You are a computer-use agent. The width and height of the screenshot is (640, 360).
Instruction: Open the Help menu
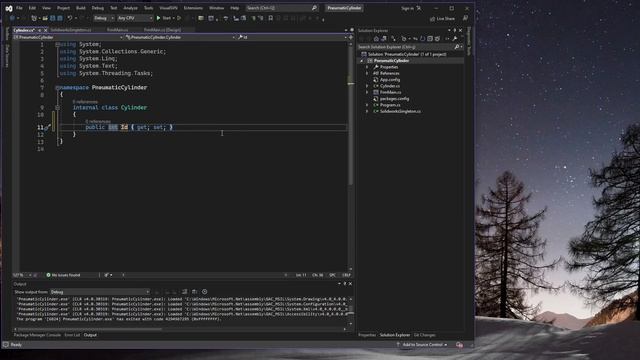click(234, 8)
